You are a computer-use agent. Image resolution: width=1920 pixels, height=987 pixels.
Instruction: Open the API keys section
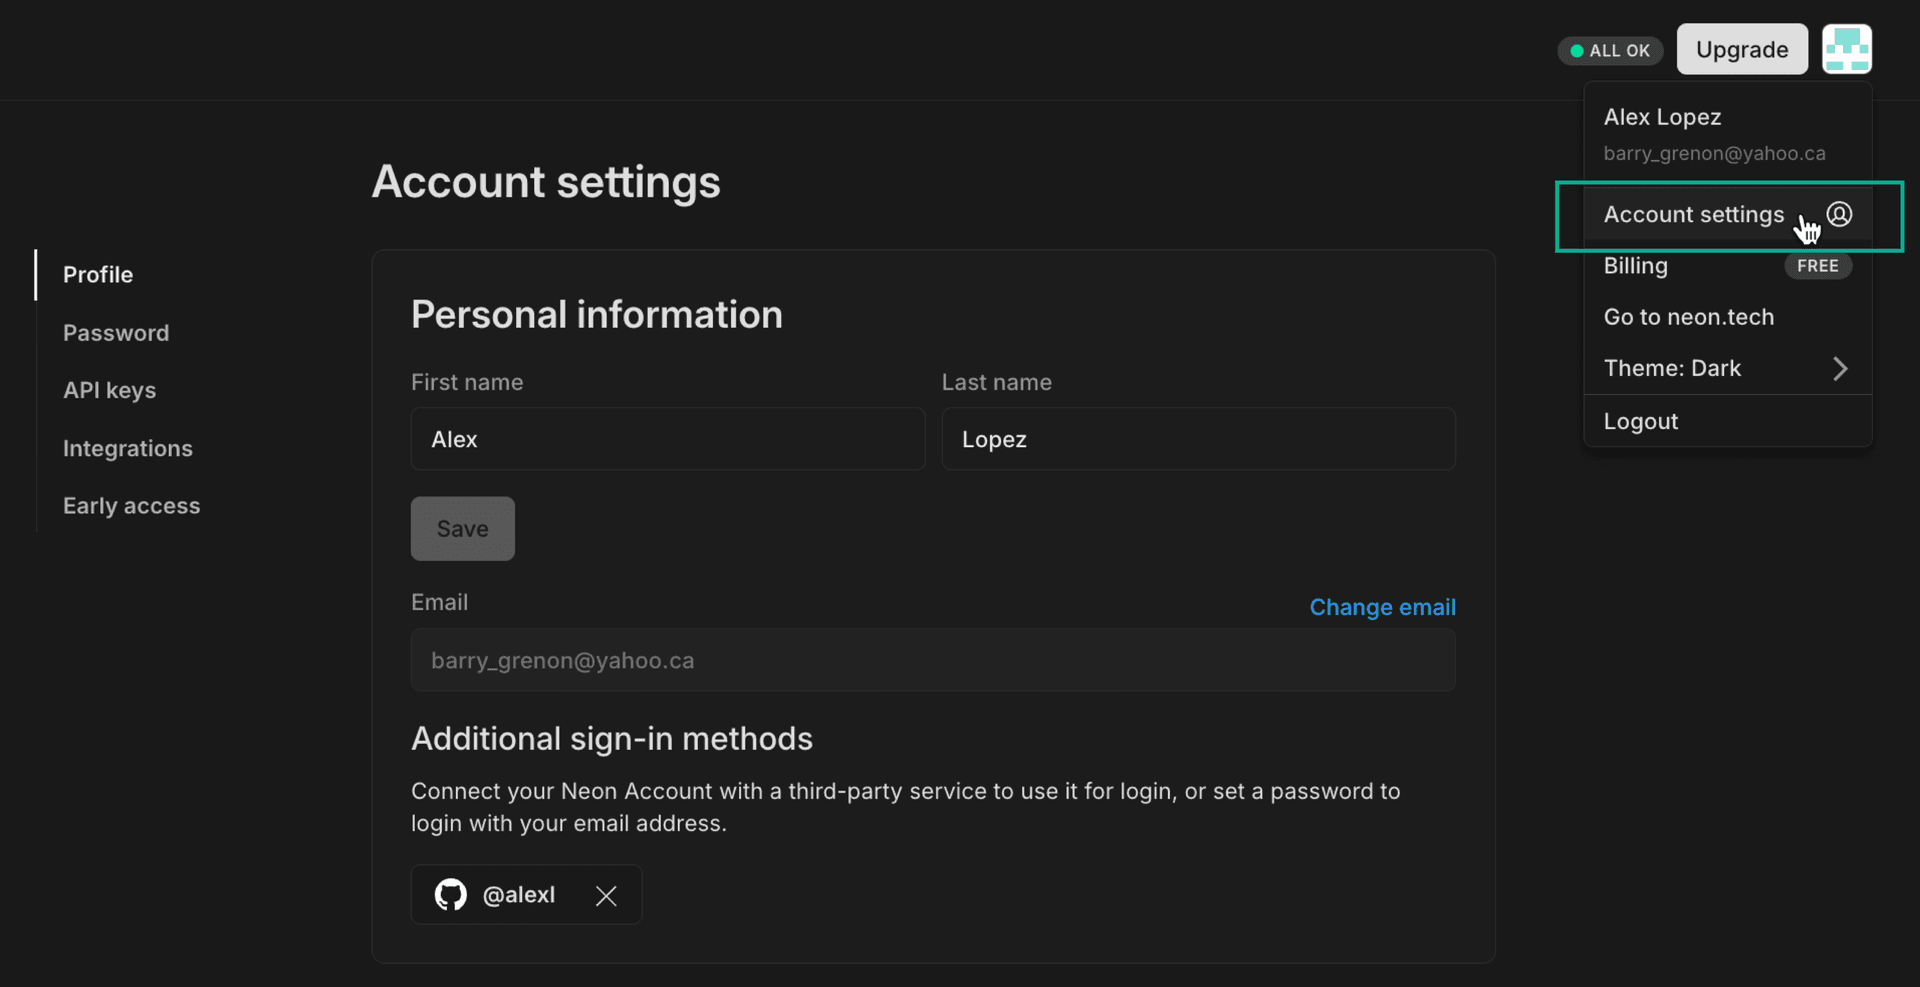109,390
